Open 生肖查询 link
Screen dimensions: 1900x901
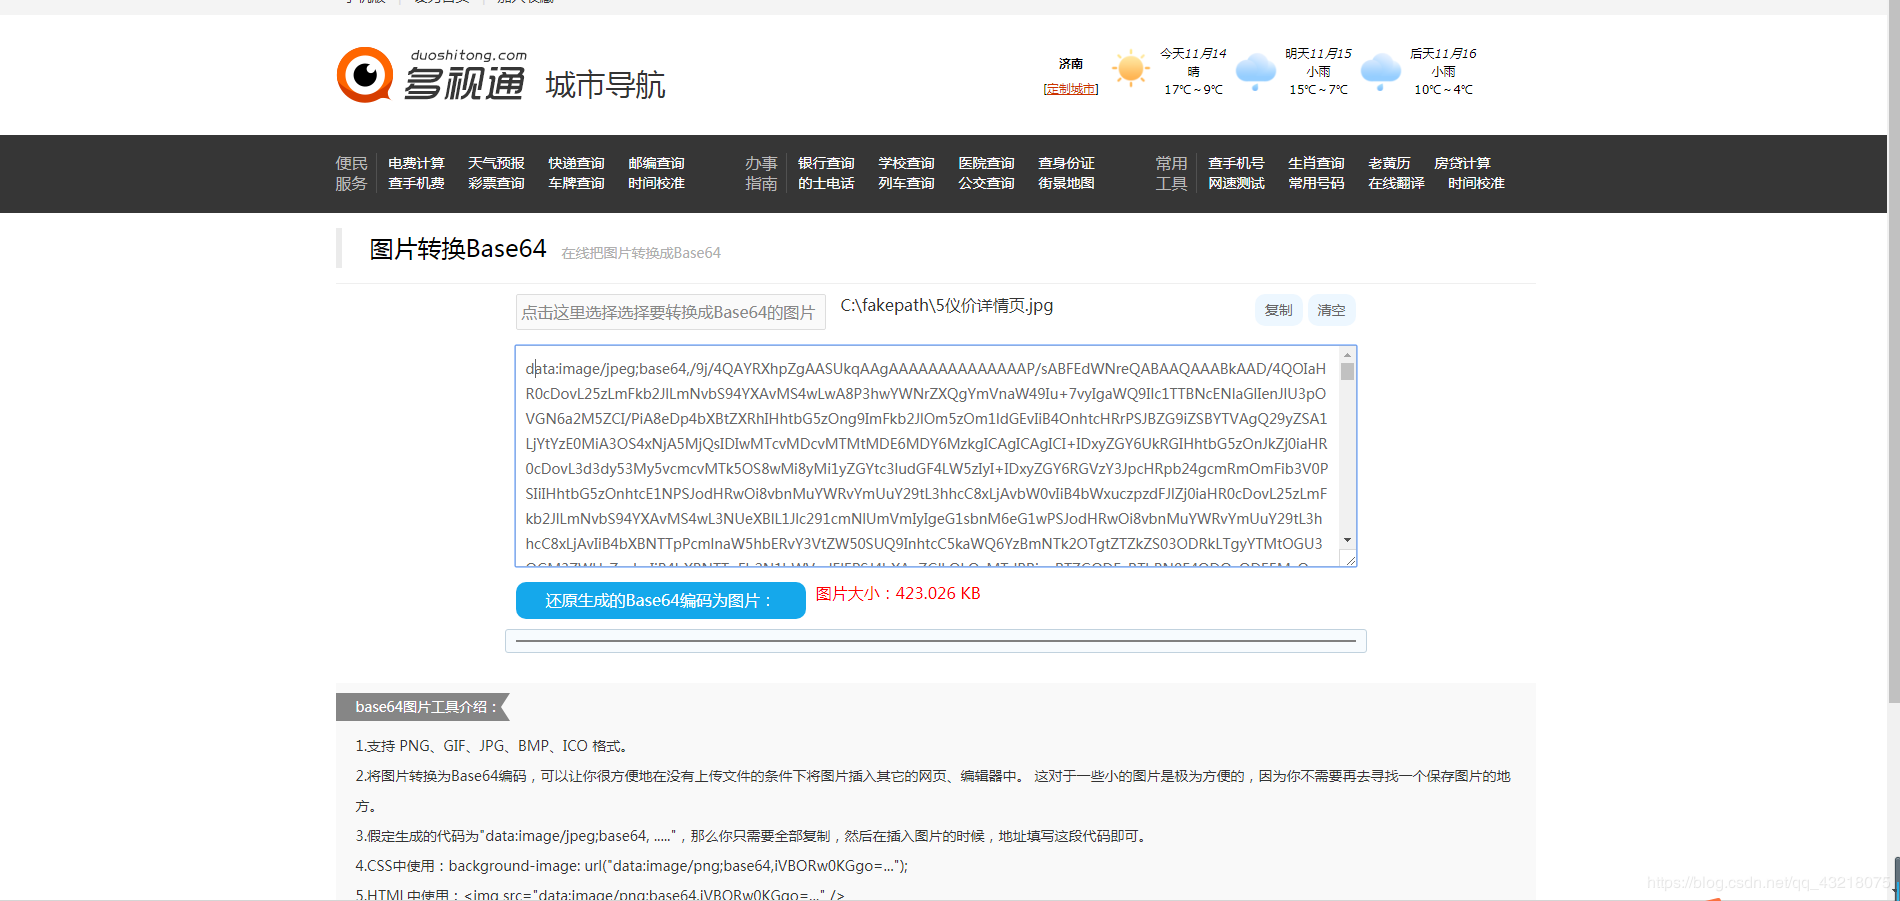coord(1316,163)
